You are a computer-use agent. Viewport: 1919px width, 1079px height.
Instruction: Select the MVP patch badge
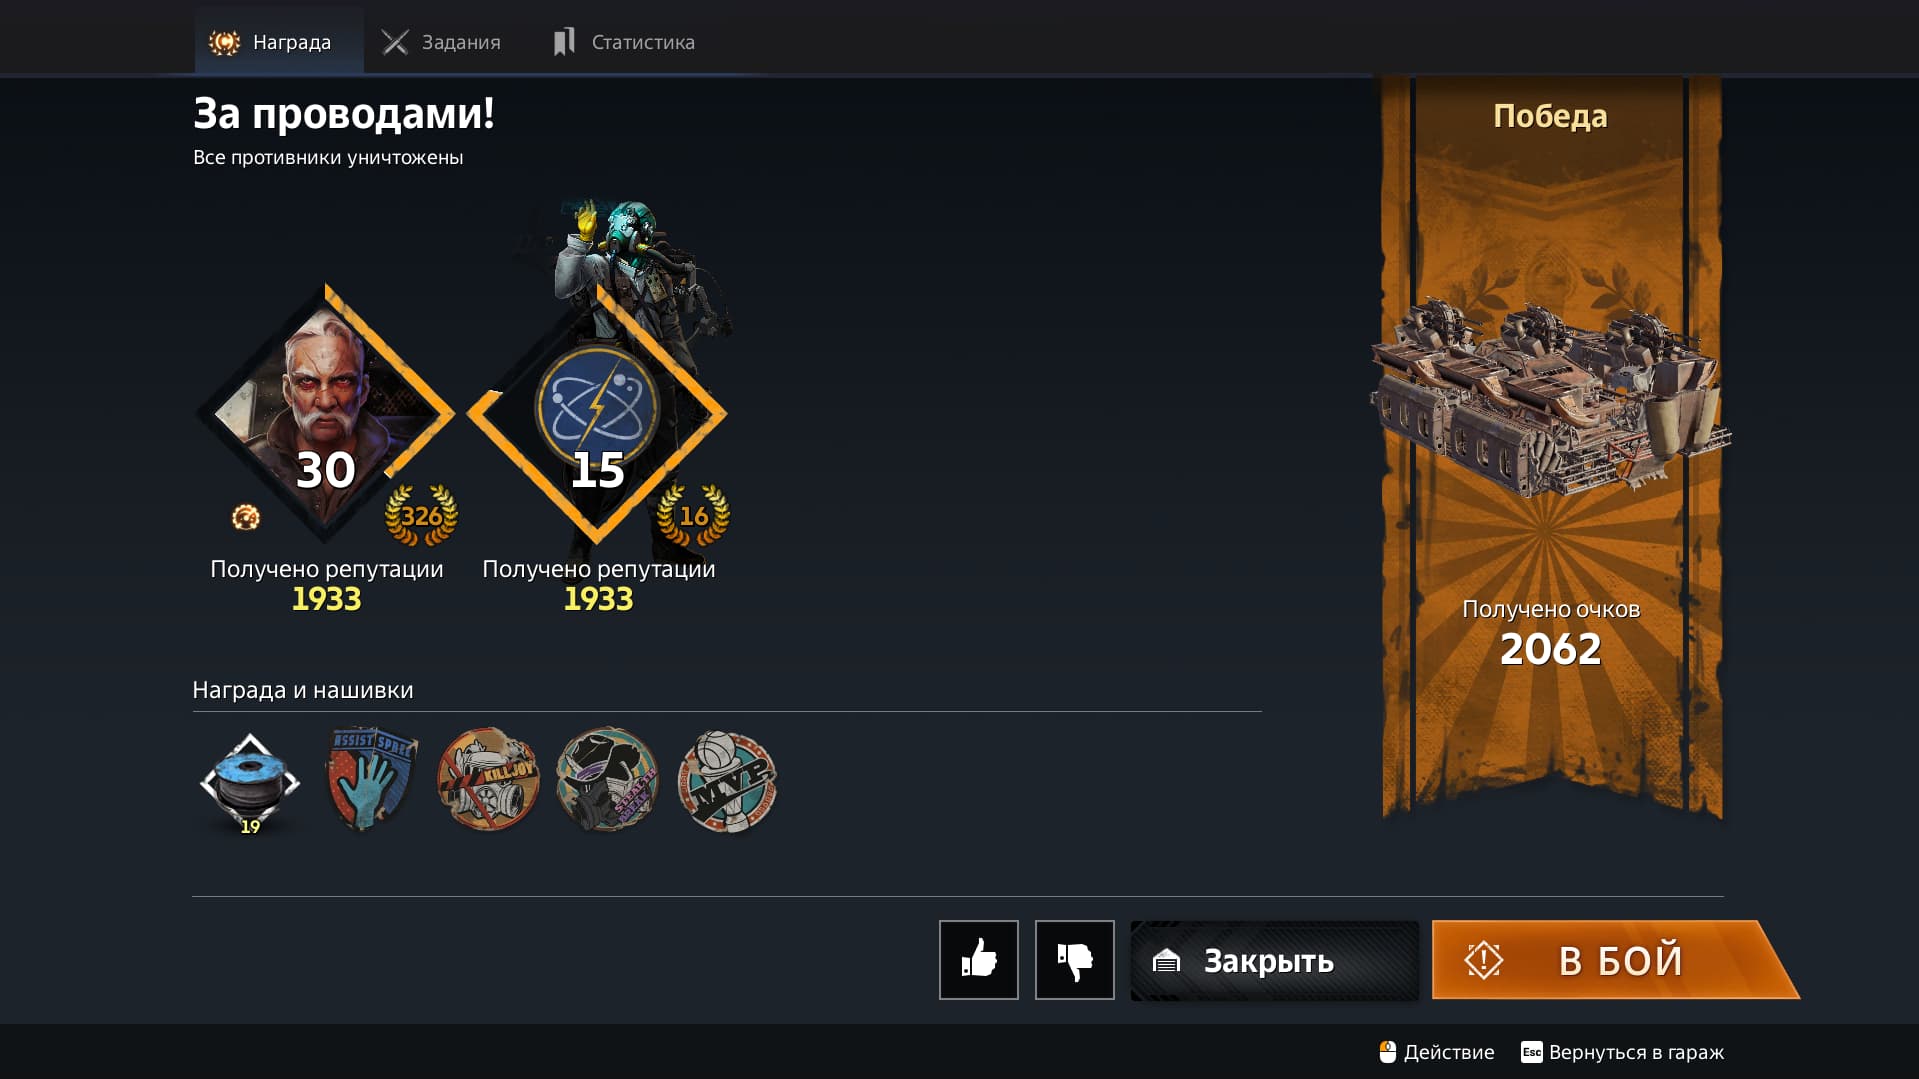(727, 781)
